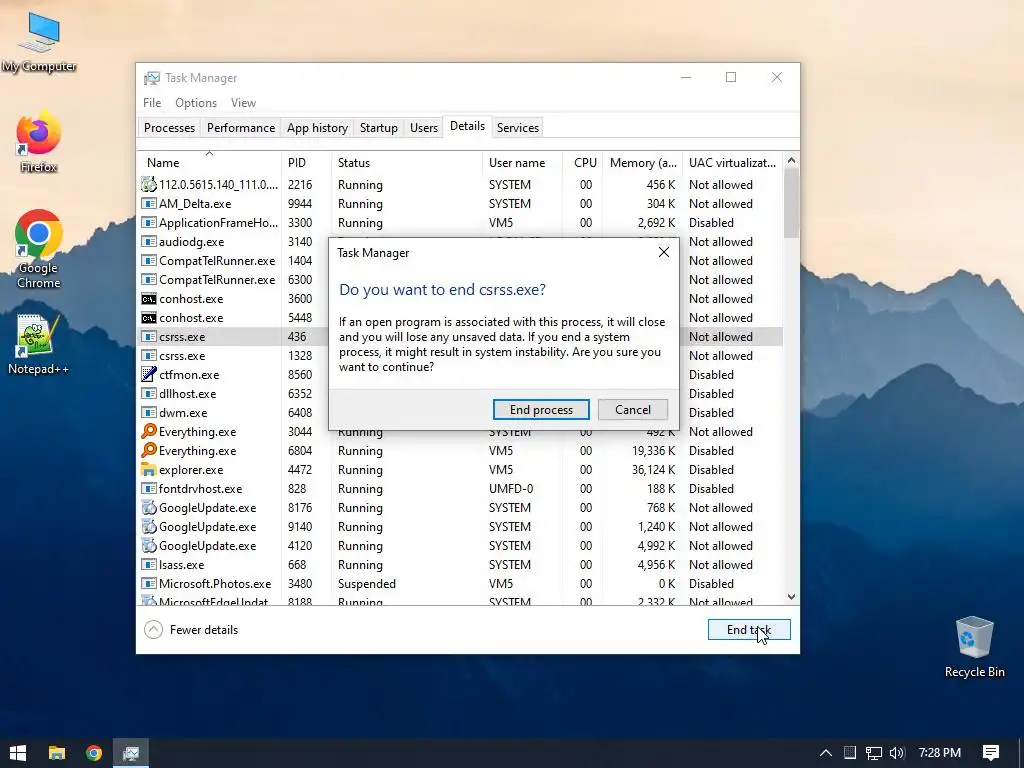Open the Windows Start menu

(x=18, y=753)
